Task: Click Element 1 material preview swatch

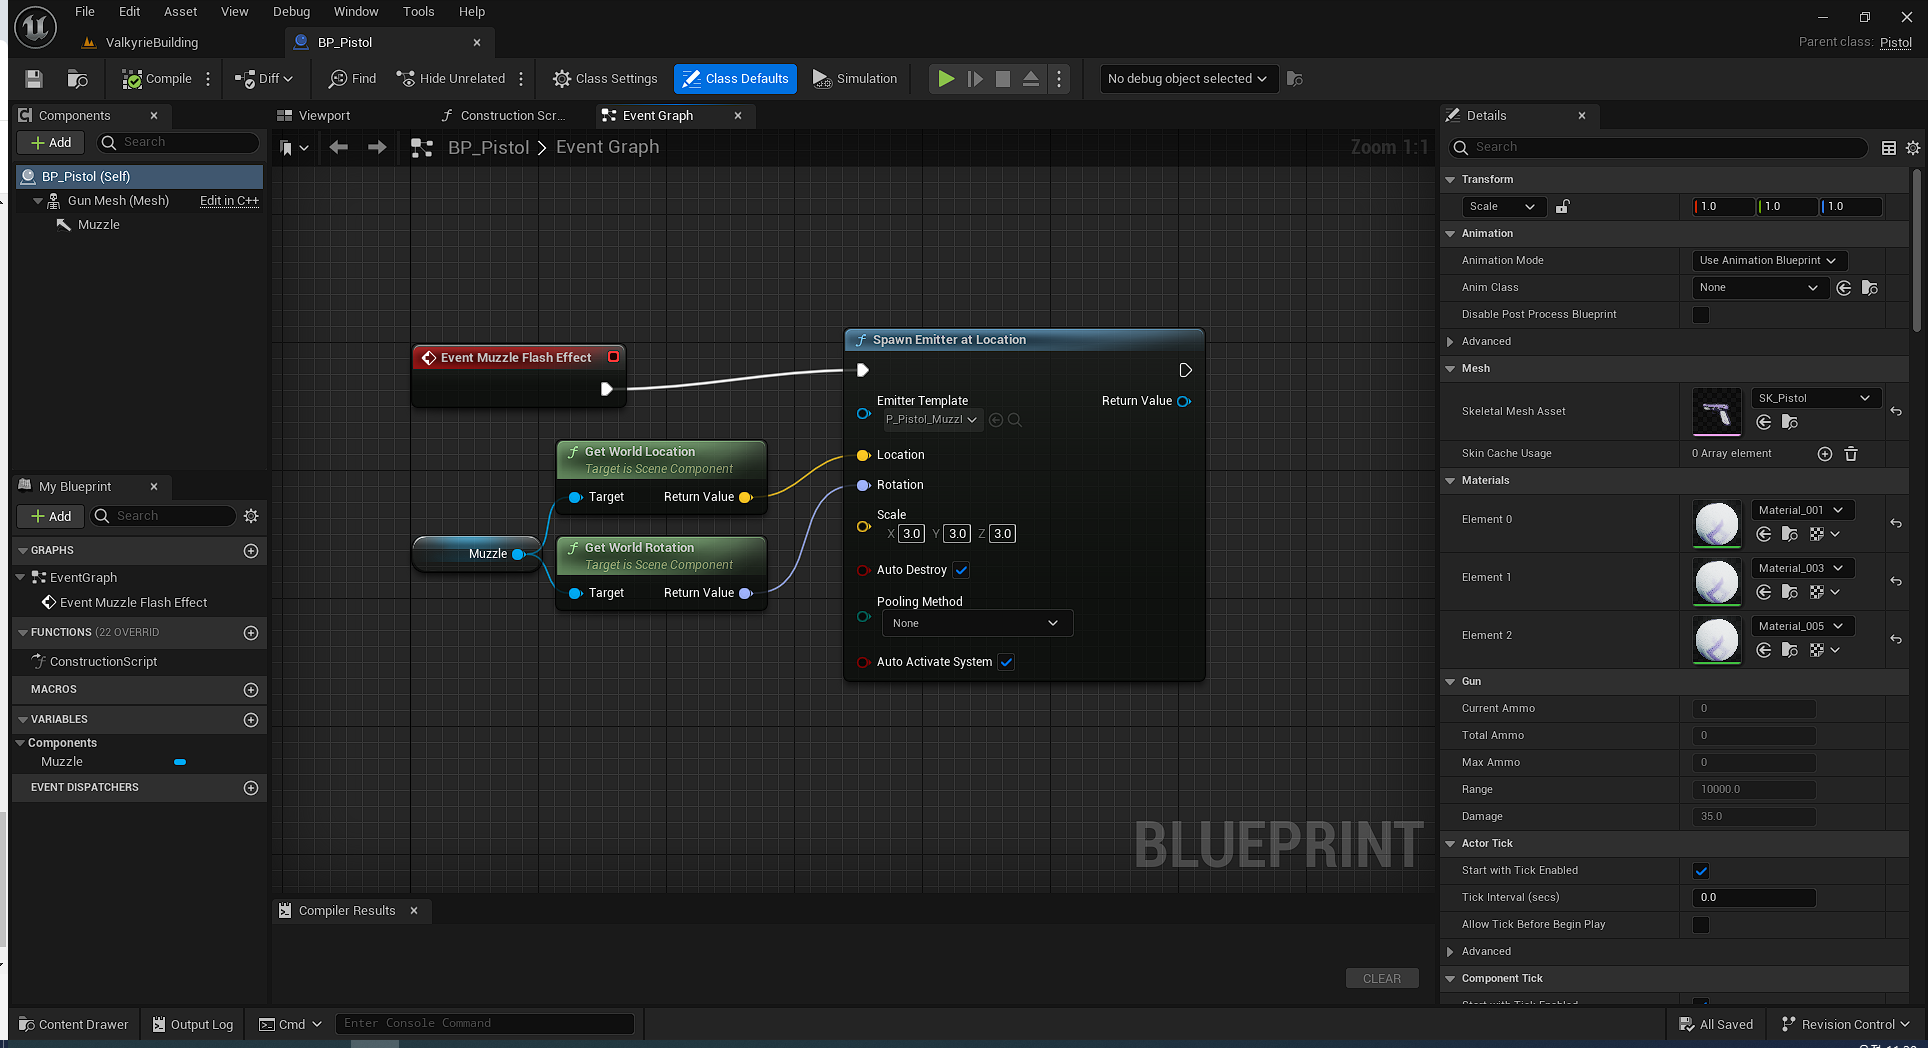Action: 1717,582
